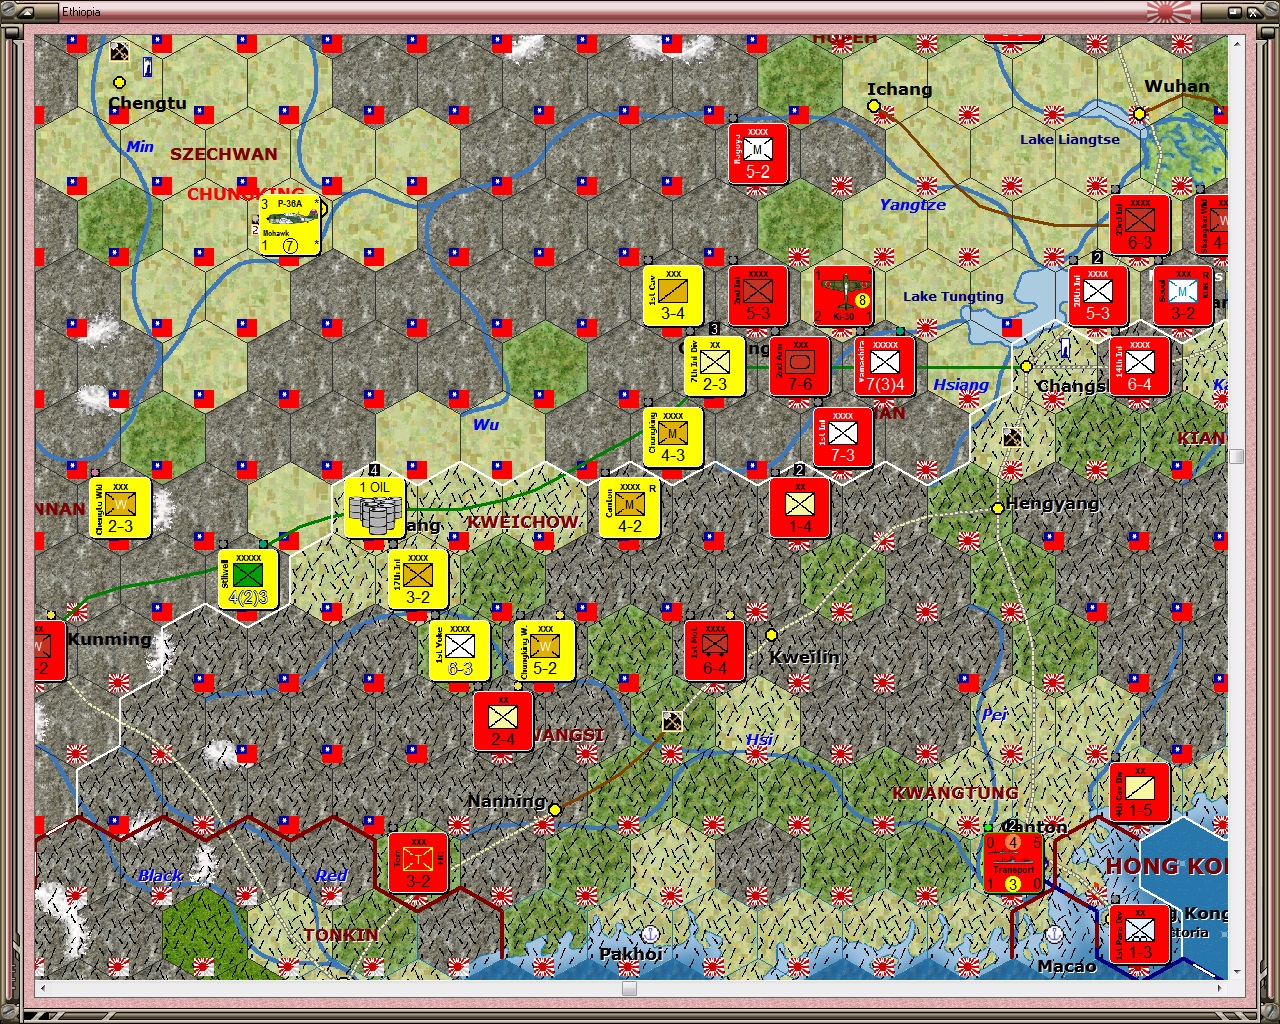Pick the red 23rd Inf 6-3 counter
Image resolution: width=1280 pixels, height=1024 pixels.
click(x=1139, y=225)
